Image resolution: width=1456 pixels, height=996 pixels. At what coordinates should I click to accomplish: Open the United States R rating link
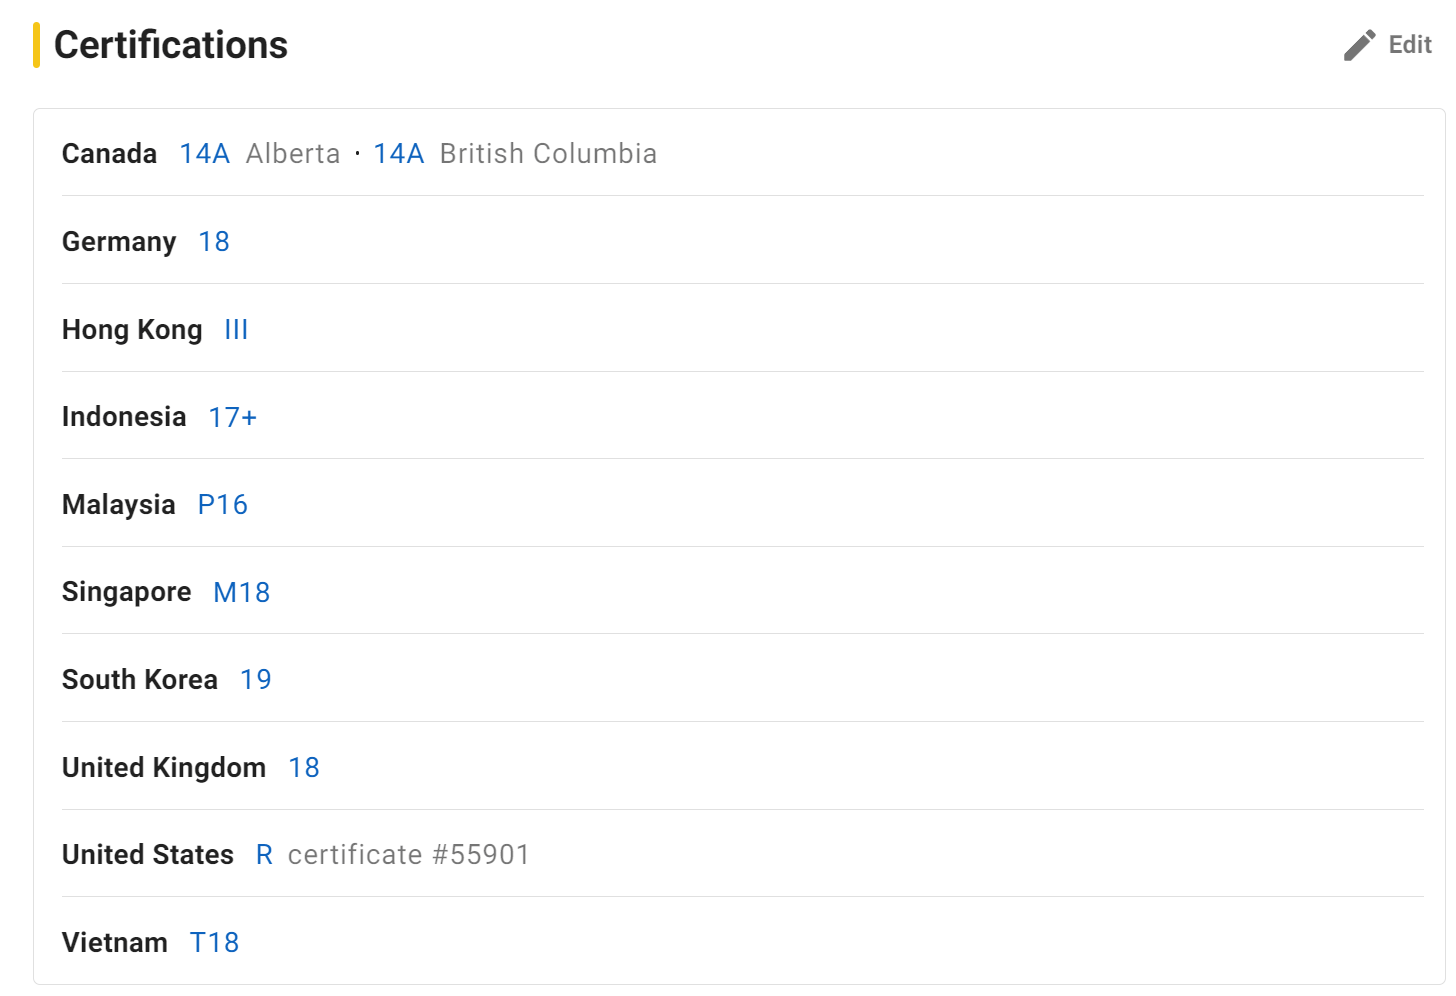(264, 855)
